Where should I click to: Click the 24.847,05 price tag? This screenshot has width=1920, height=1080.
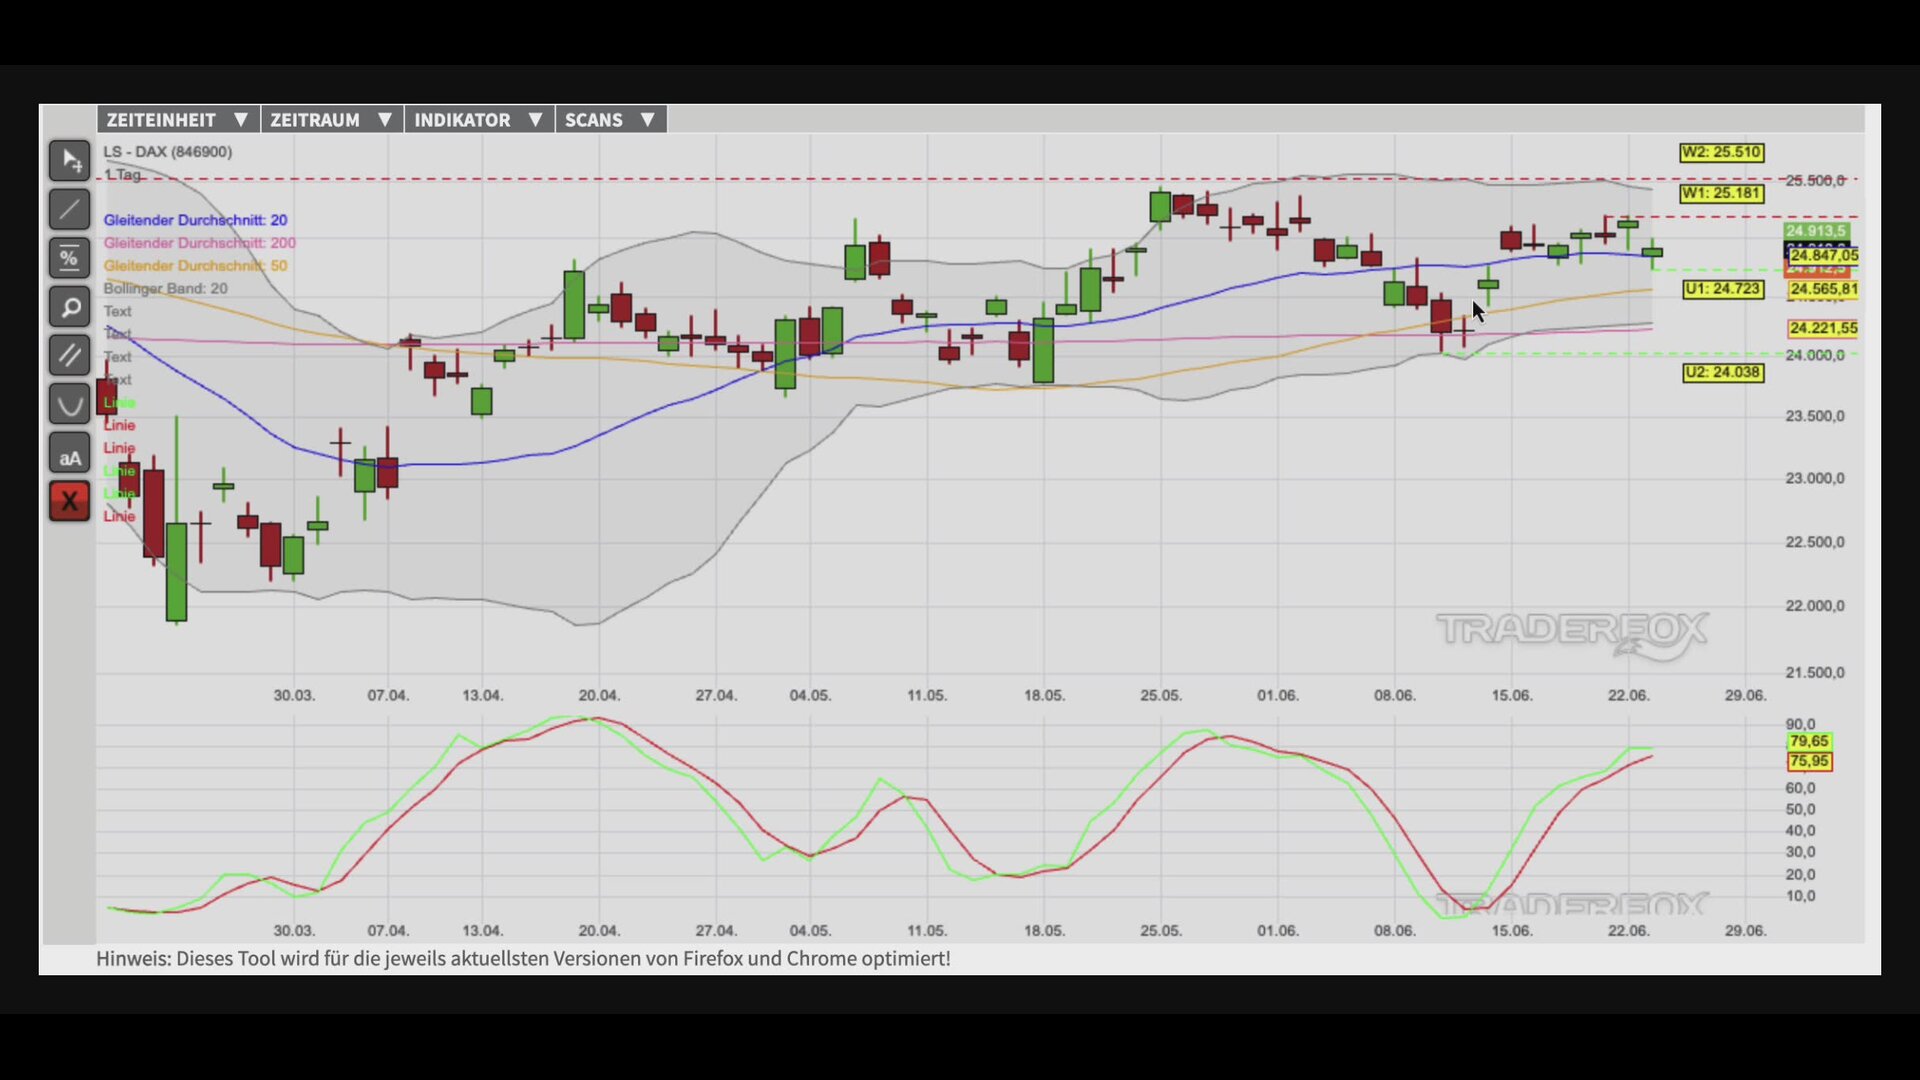click(x=1824, y=256)
